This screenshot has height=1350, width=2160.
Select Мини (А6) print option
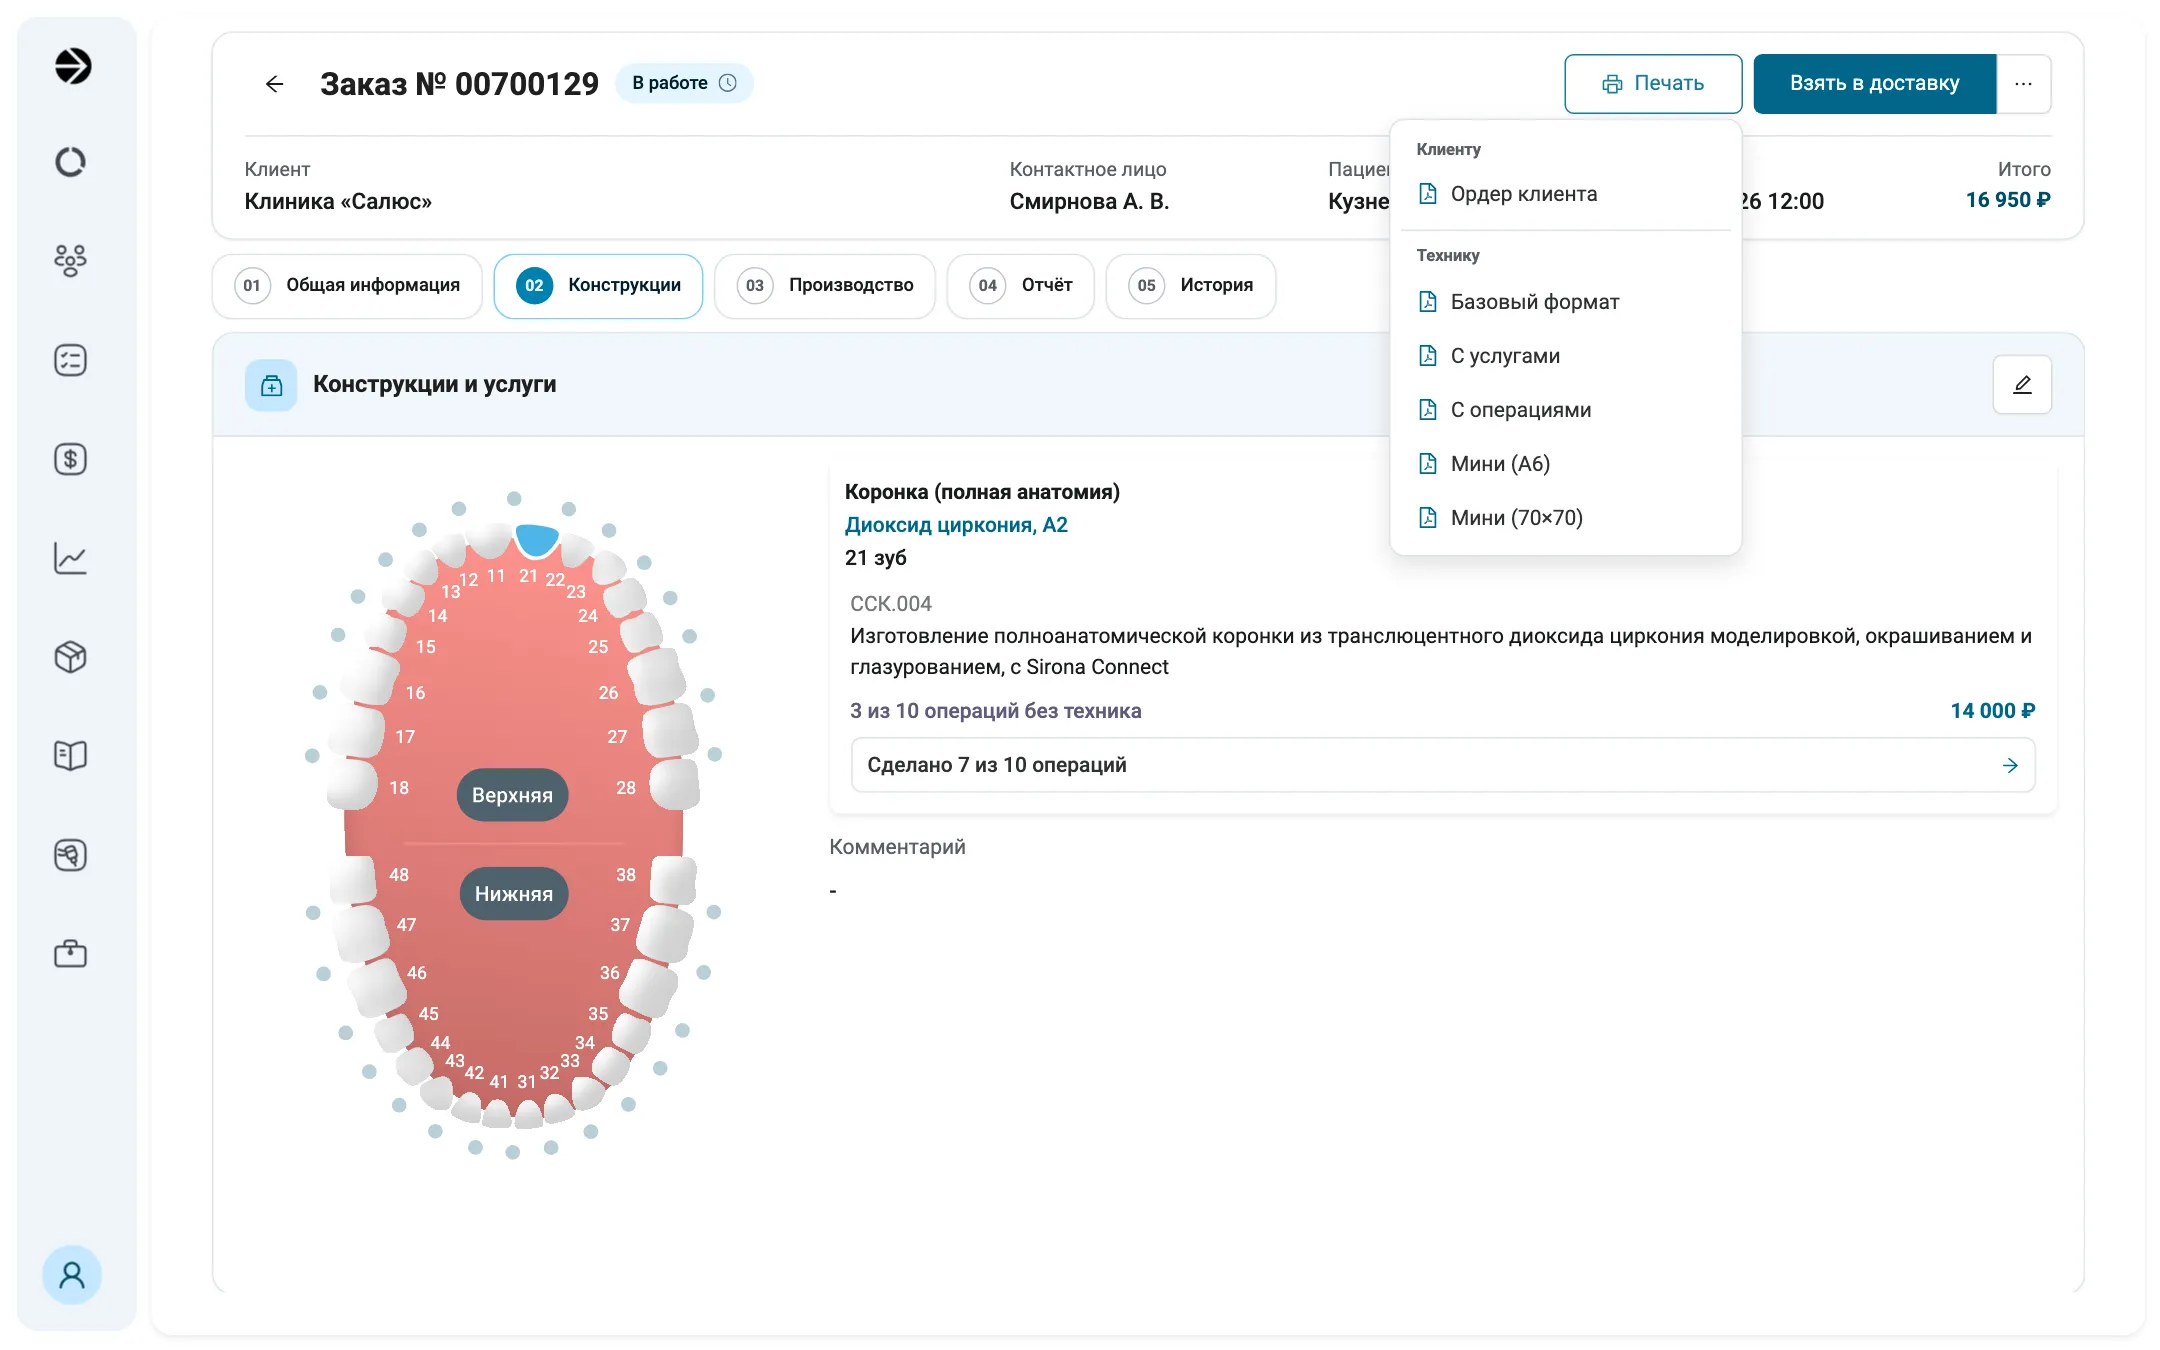1565,464
